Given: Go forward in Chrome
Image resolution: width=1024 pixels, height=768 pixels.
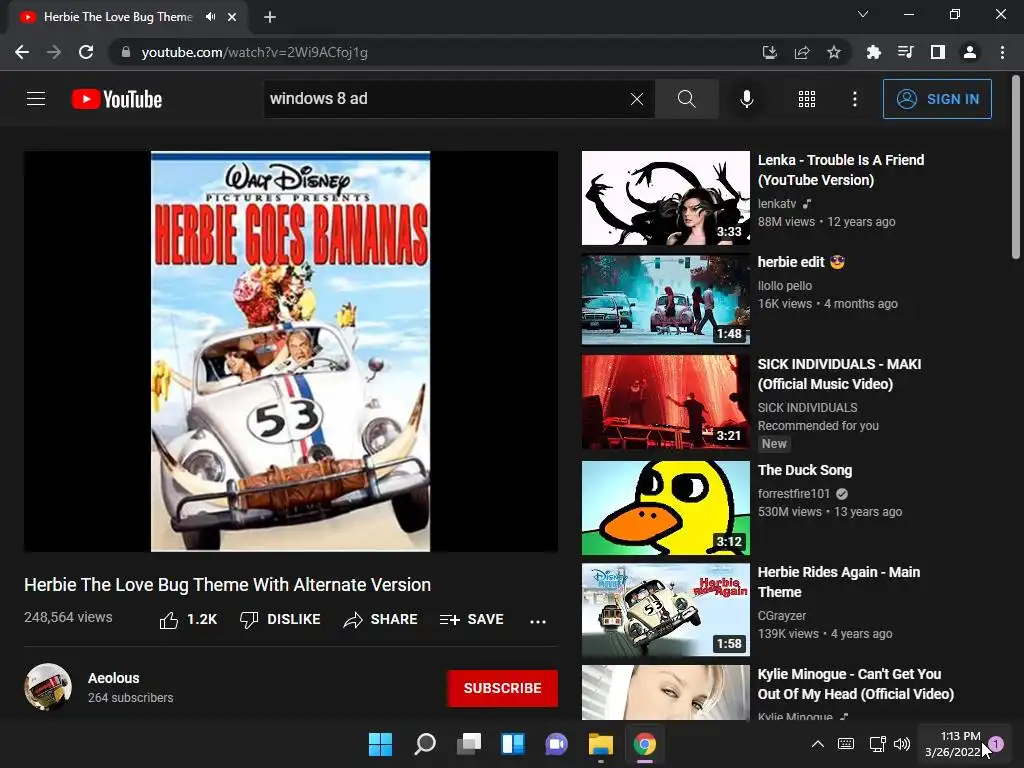Looking at the screenshot, I should pyautogui.click(x=54, y=52).
